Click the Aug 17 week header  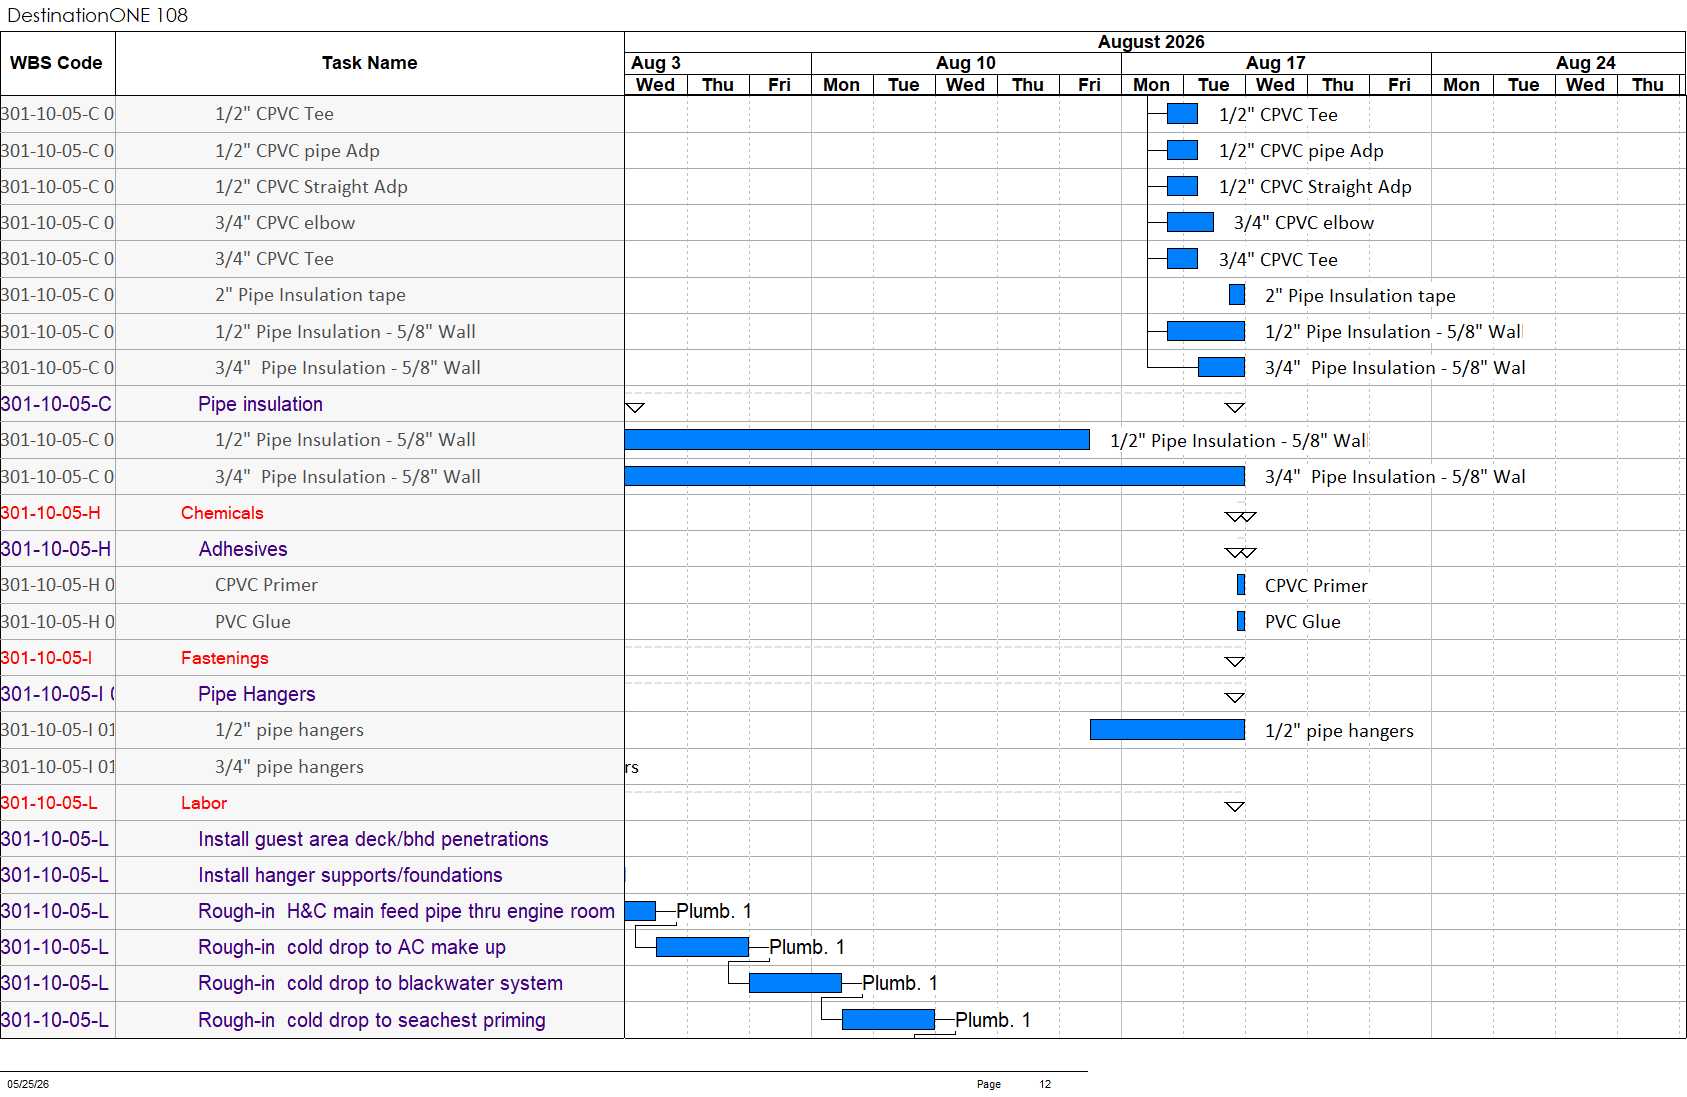[x=1276, y=63]
